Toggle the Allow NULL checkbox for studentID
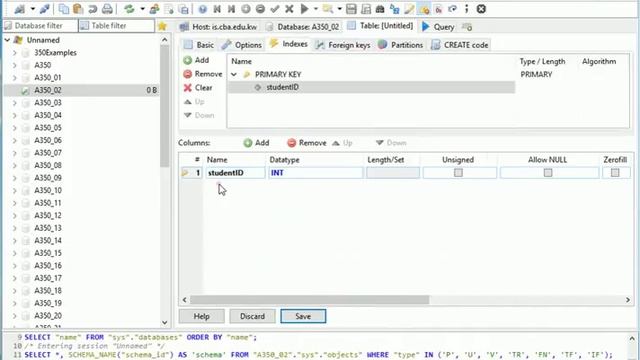The height and width of the screenshot is (360, 640). click(548, 173)
